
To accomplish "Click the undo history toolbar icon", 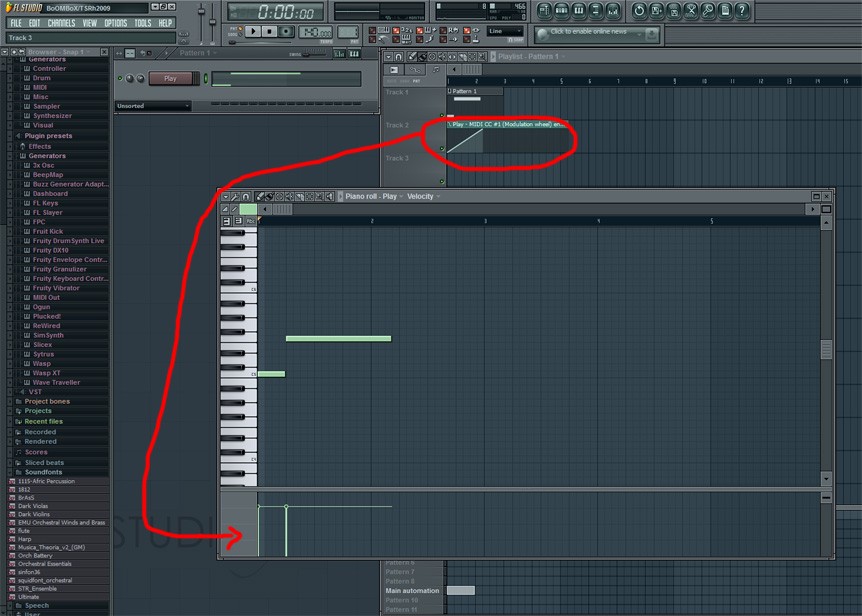I will point(639,10).
